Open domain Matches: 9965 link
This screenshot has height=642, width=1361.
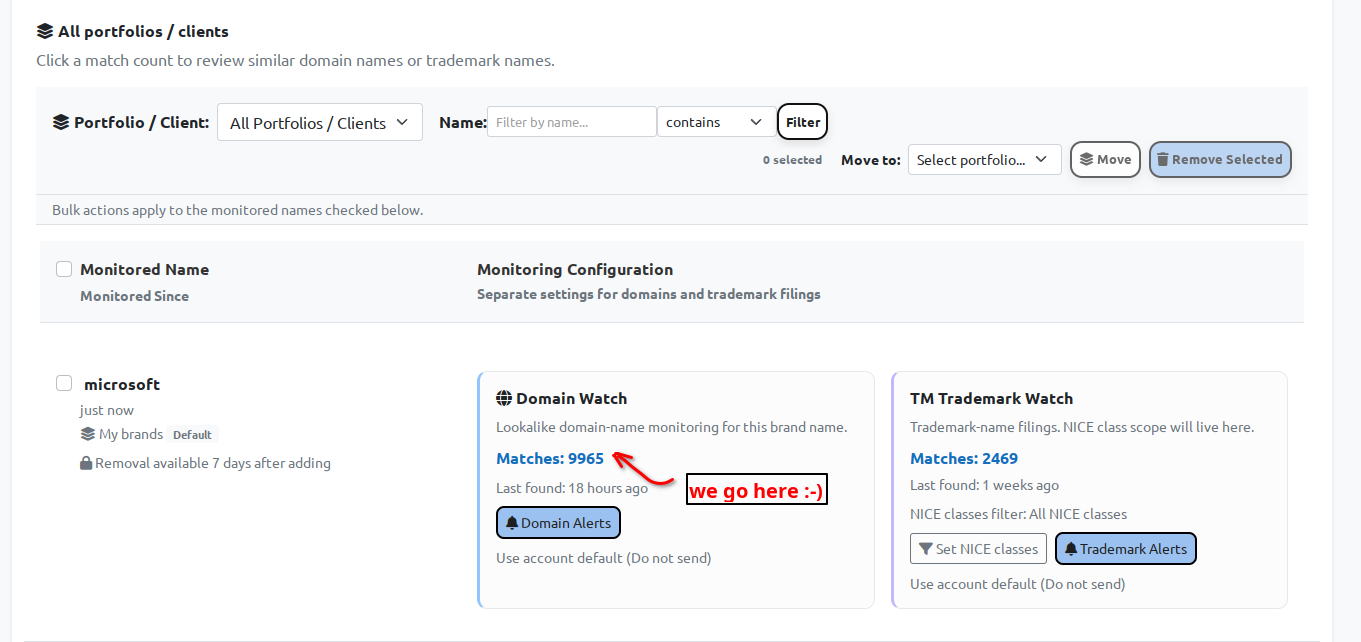(550, 459)
